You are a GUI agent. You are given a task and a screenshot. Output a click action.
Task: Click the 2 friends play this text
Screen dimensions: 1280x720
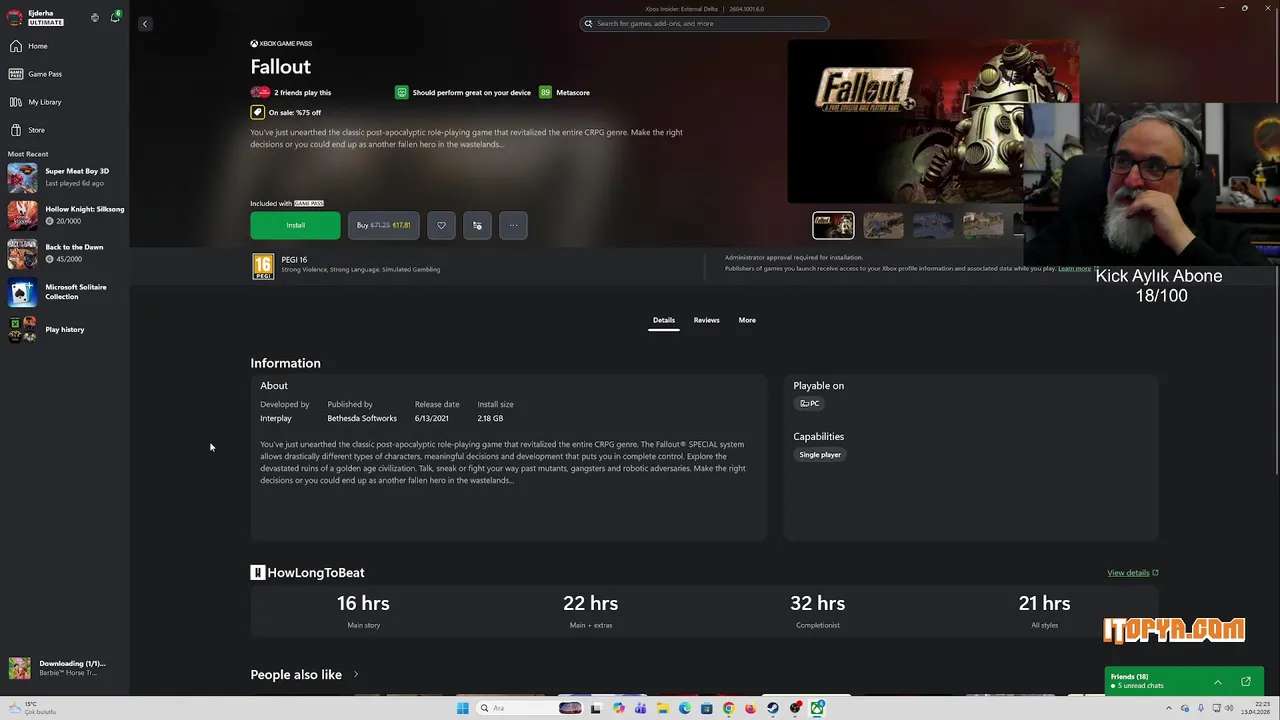[x=302, y=92]
